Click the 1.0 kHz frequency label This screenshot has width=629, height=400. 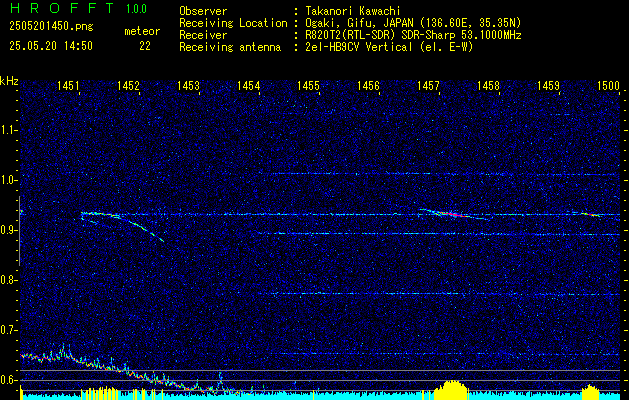coord(8,180)
